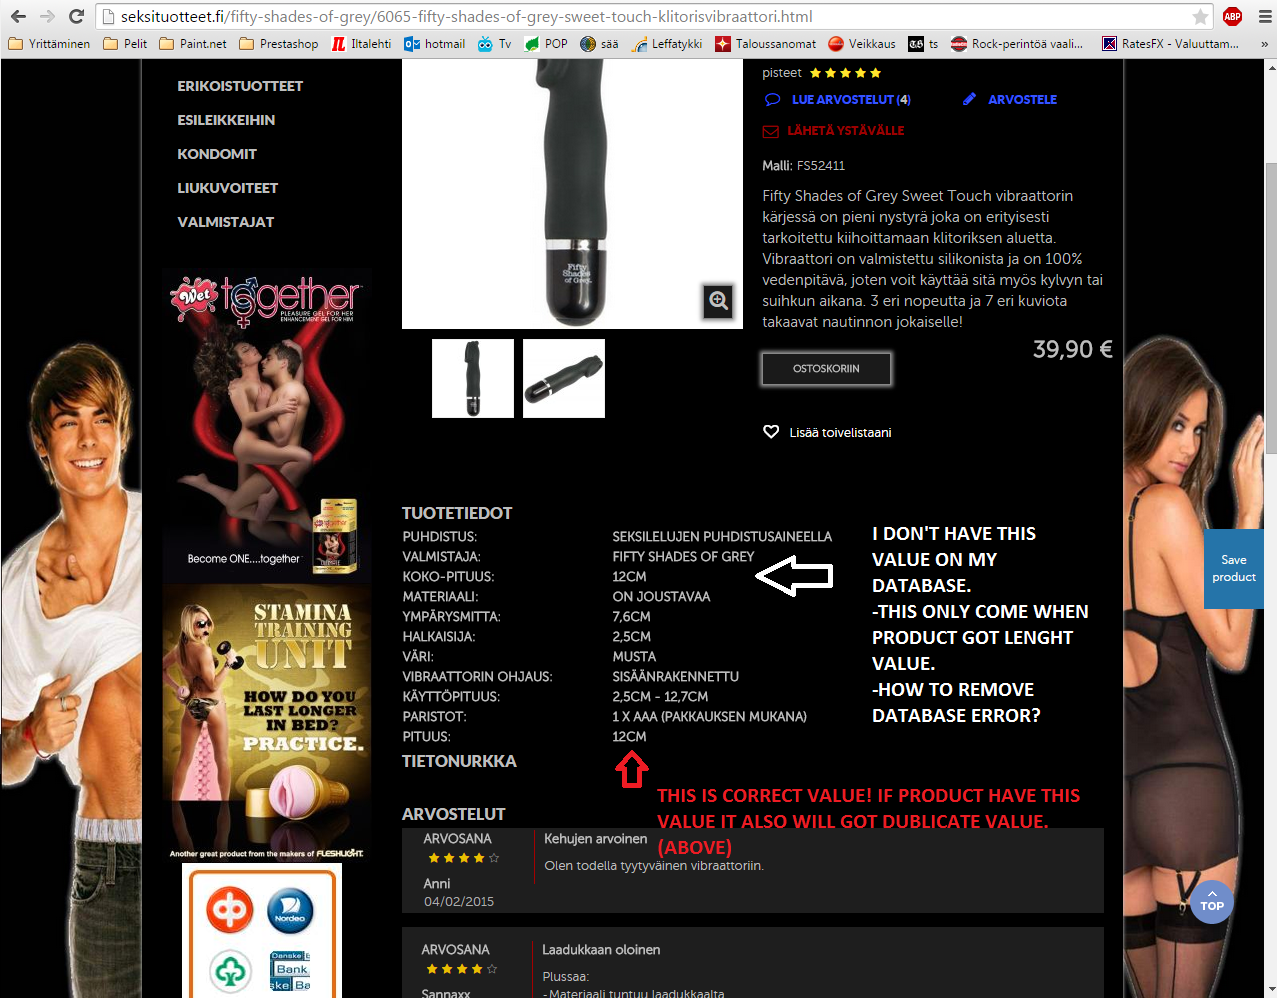This screenshot has height=998, width=1277.
Task: Open the RatesFX bookmark
Action: (x=1170, y=44)
